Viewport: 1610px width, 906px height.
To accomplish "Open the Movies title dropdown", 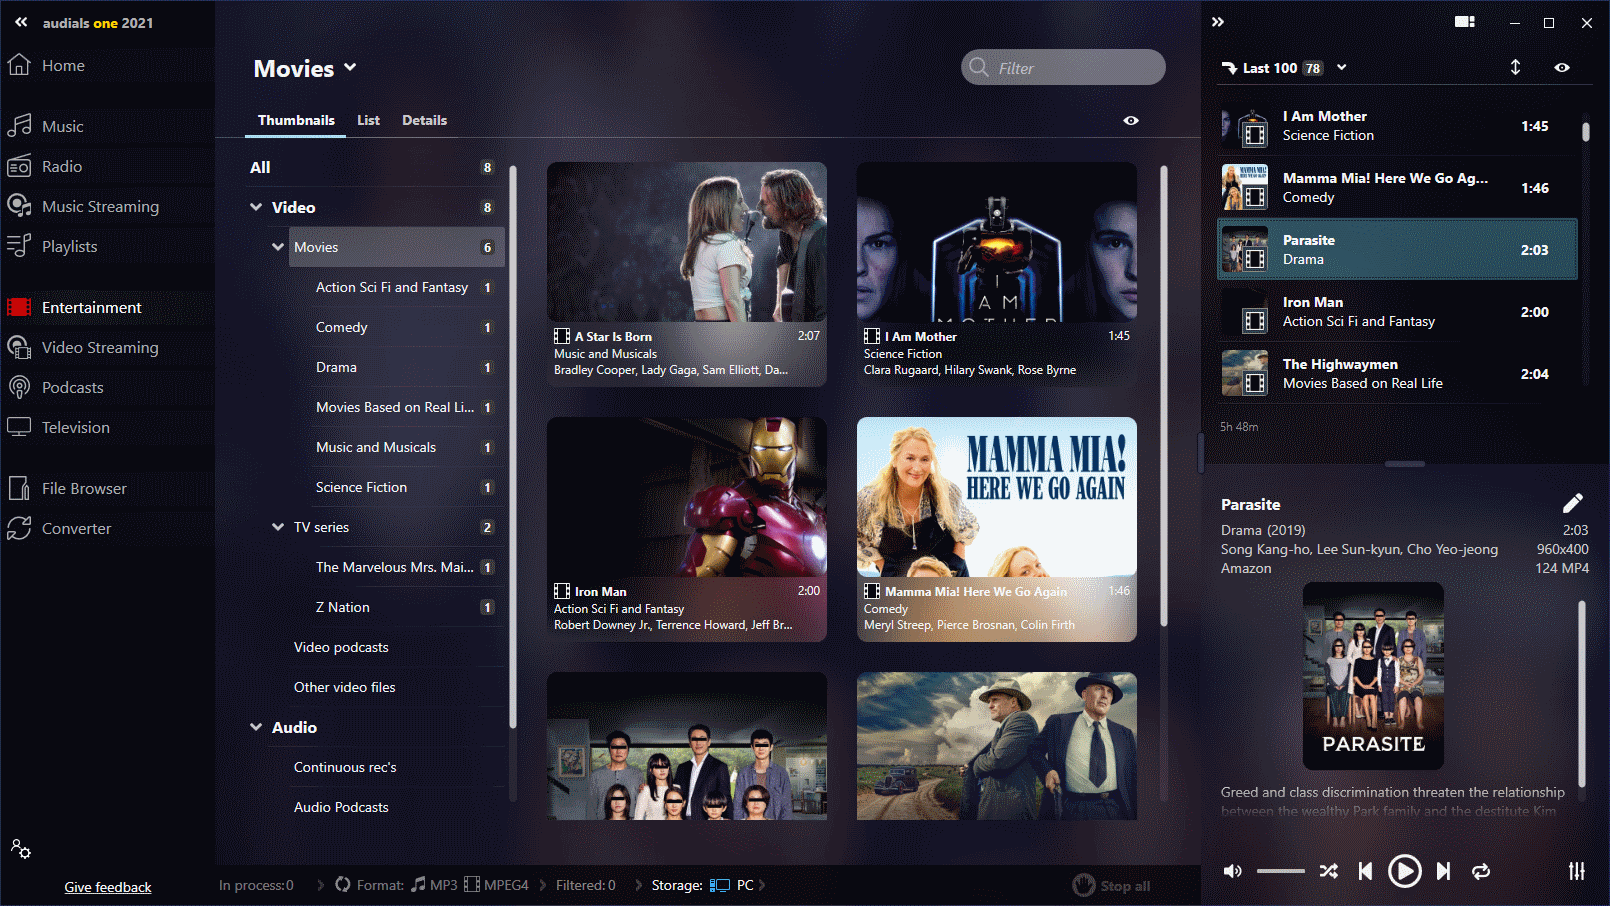I will (350, 67).
